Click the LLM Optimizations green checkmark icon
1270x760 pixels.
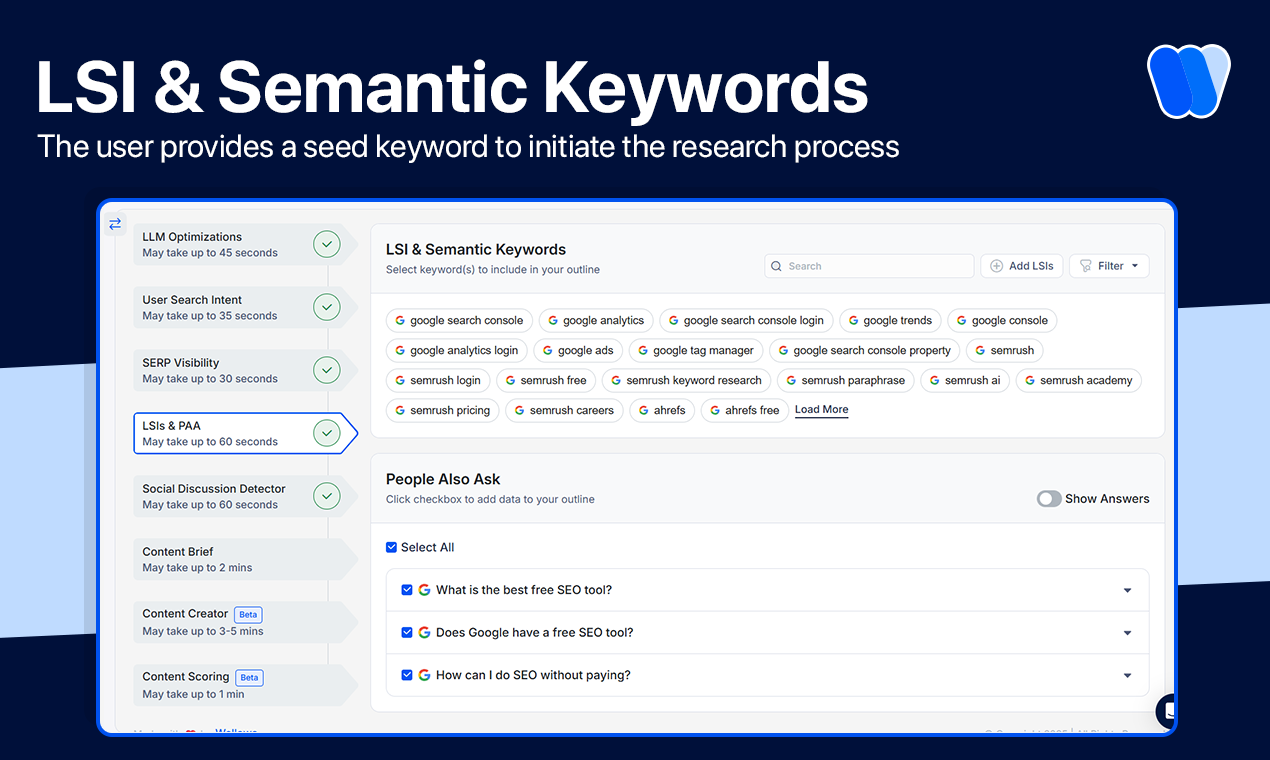pos(326,244)
